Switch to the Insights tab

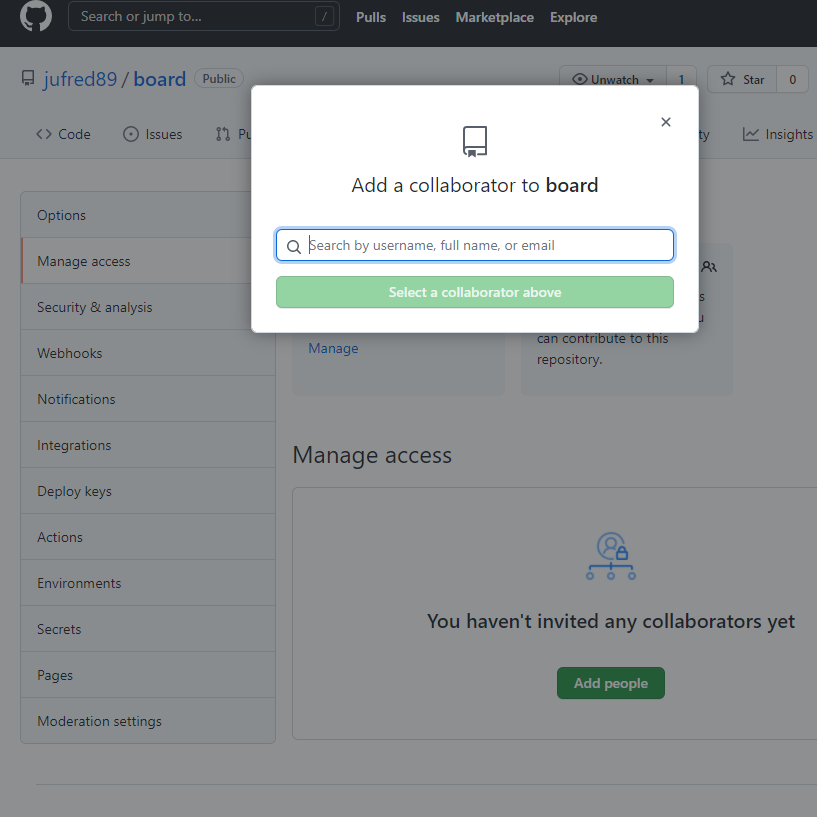pyautogui.click(x=777, y=134)
